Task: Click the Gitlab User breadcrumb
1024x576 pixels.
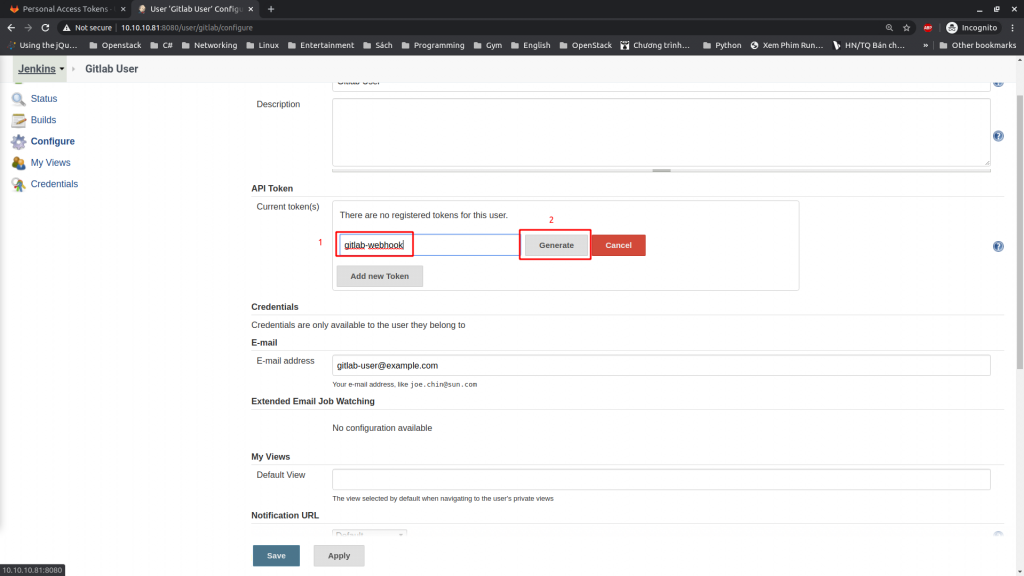Action: [112, 69]
